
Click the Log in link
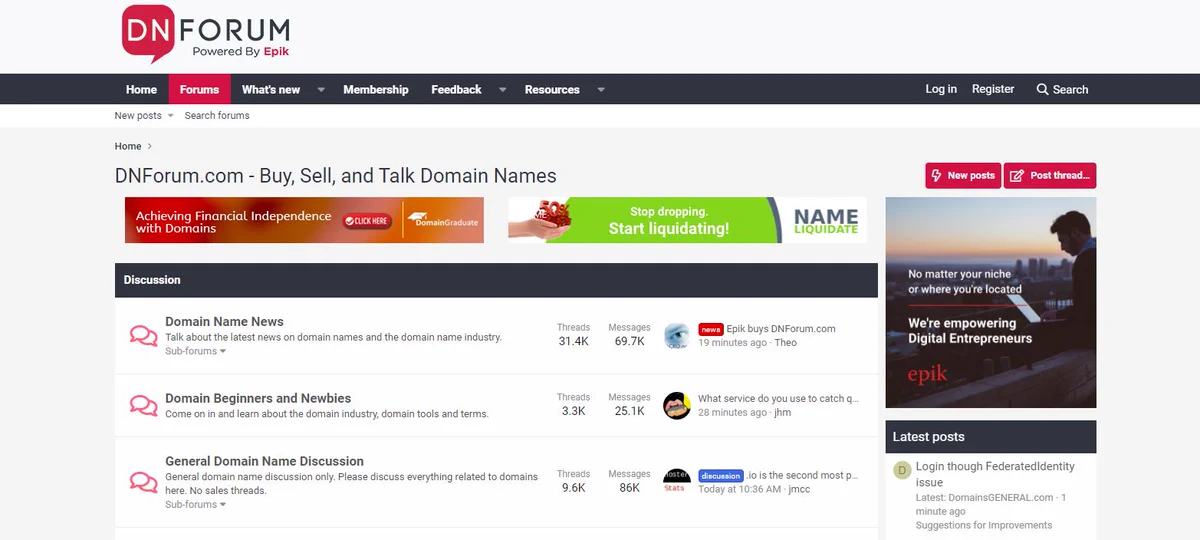pyautogui.click(x=941, y=89)
